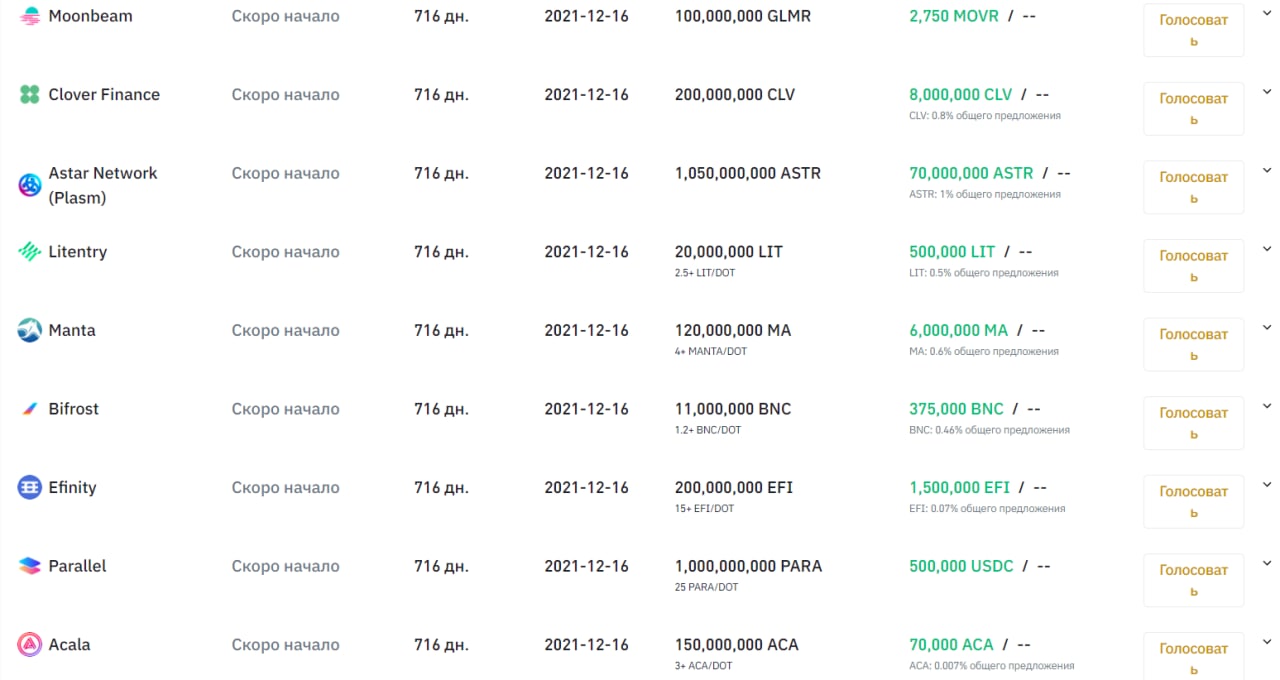Click the Clover Finance green clover icon
This screenshot has height=680, width=1280.
click(x=30, y=95)
